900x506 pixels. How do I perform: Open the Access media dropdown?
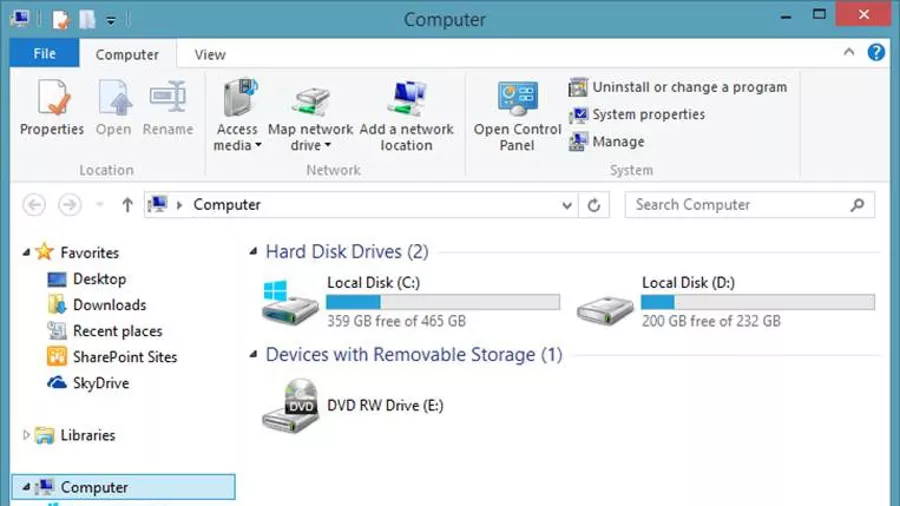[238, 115]
